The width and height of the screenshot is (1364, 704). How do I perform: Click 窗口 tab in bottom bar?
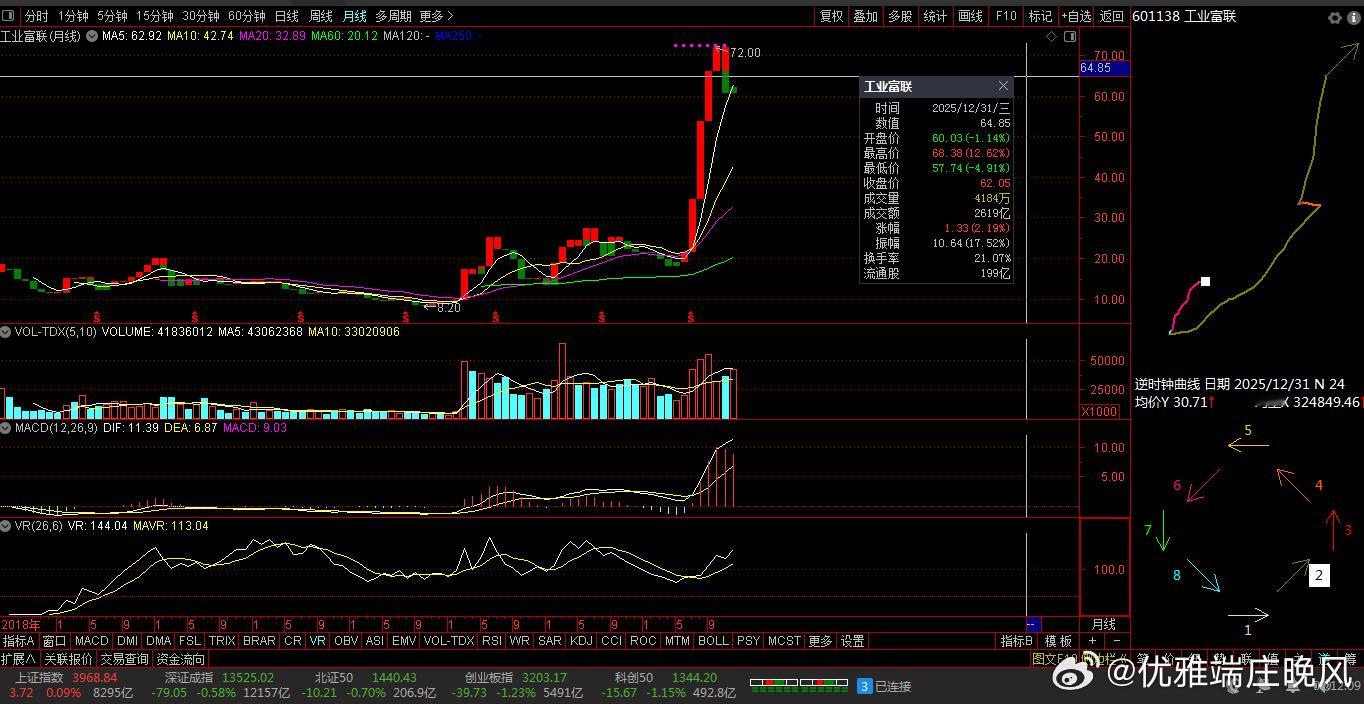(x=54, y=641)
